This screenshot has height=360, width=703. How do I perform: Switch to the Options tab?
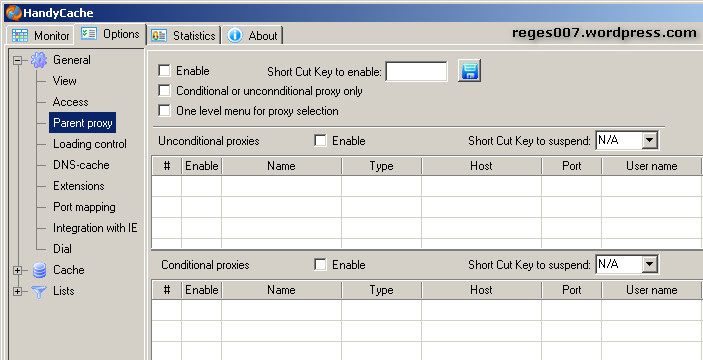pos(111,34)
